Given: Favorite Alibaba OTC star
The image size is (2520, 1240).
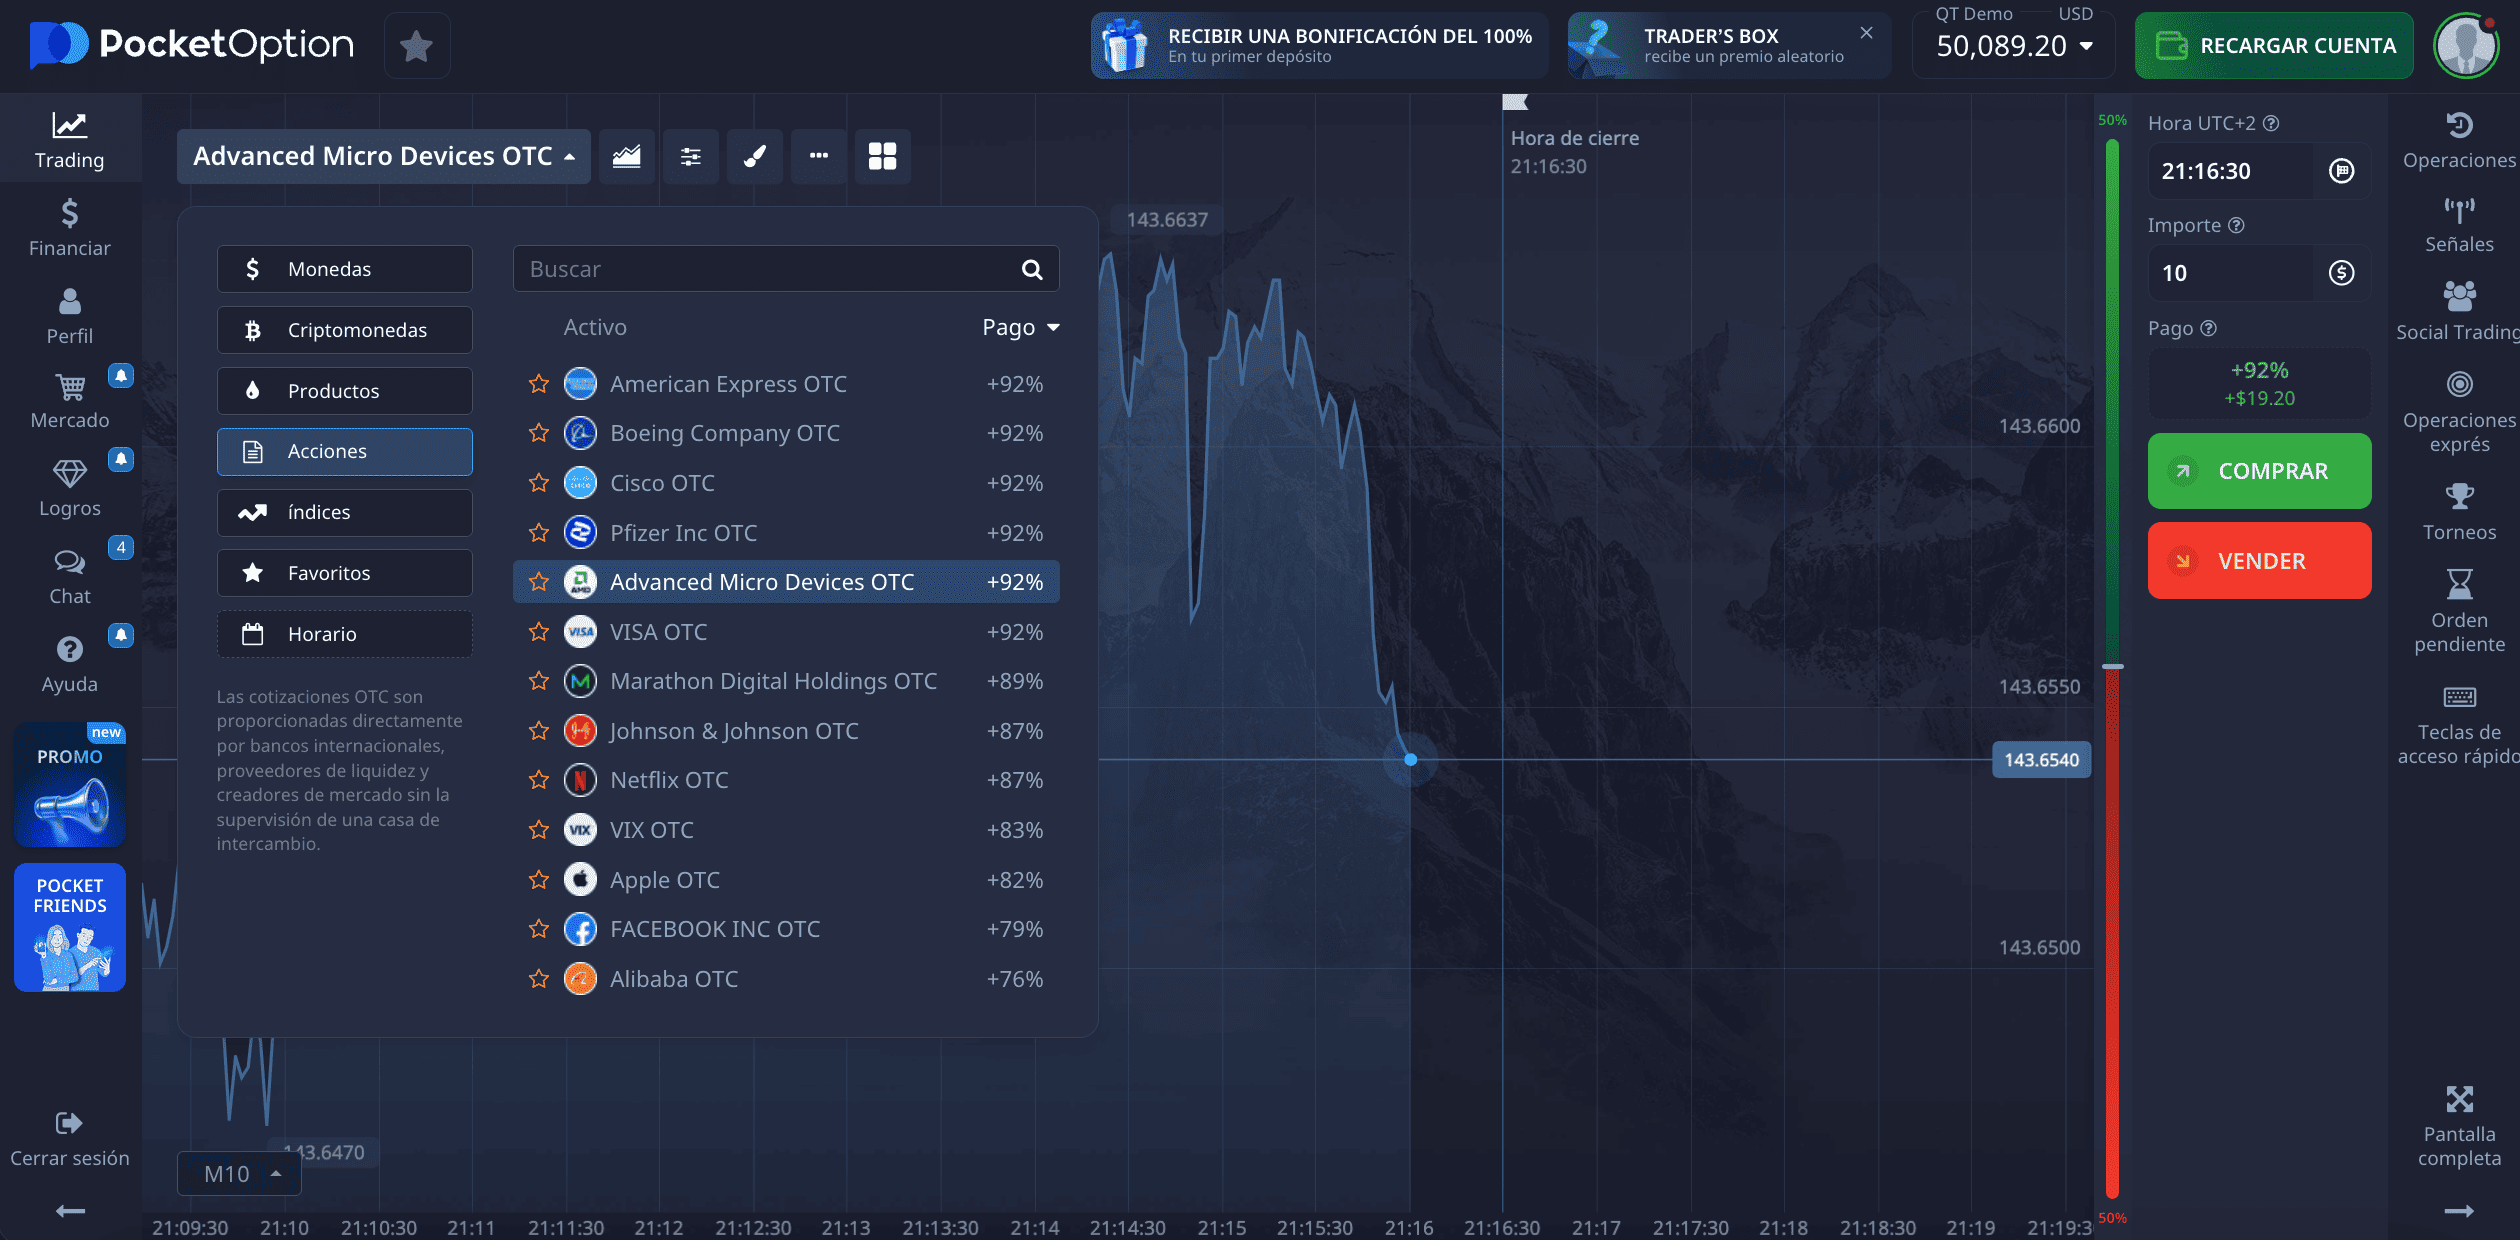Looking at the screenshot, I should tap(539, 979).
